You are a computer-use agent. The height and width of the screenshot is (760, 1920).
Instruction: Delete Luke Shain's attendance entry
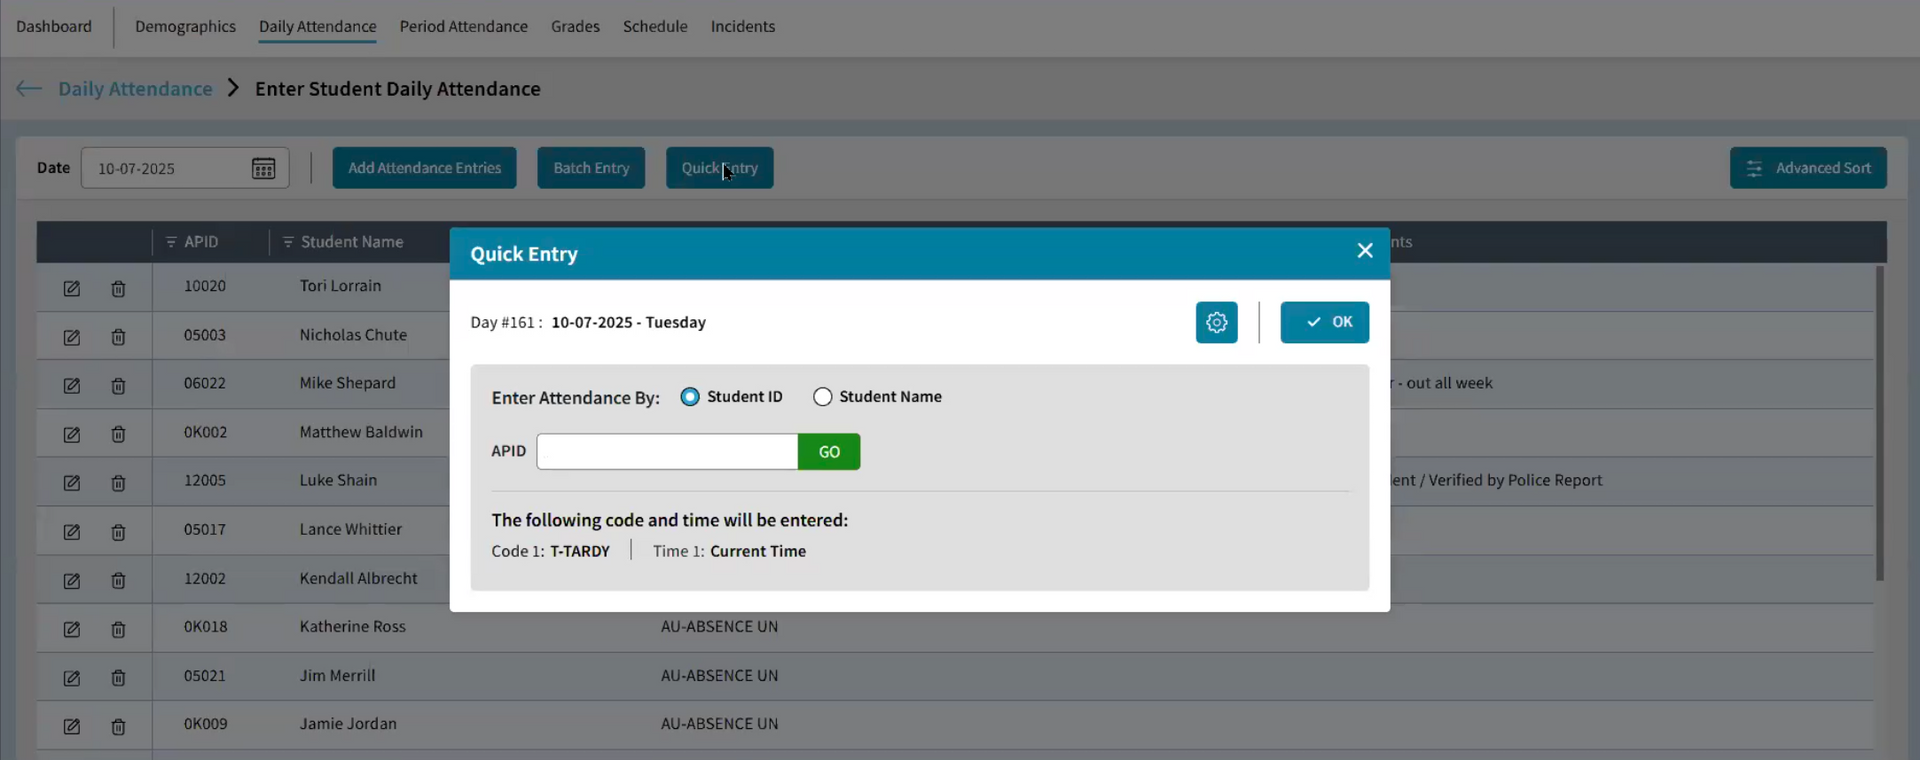(x=118, y=483)
